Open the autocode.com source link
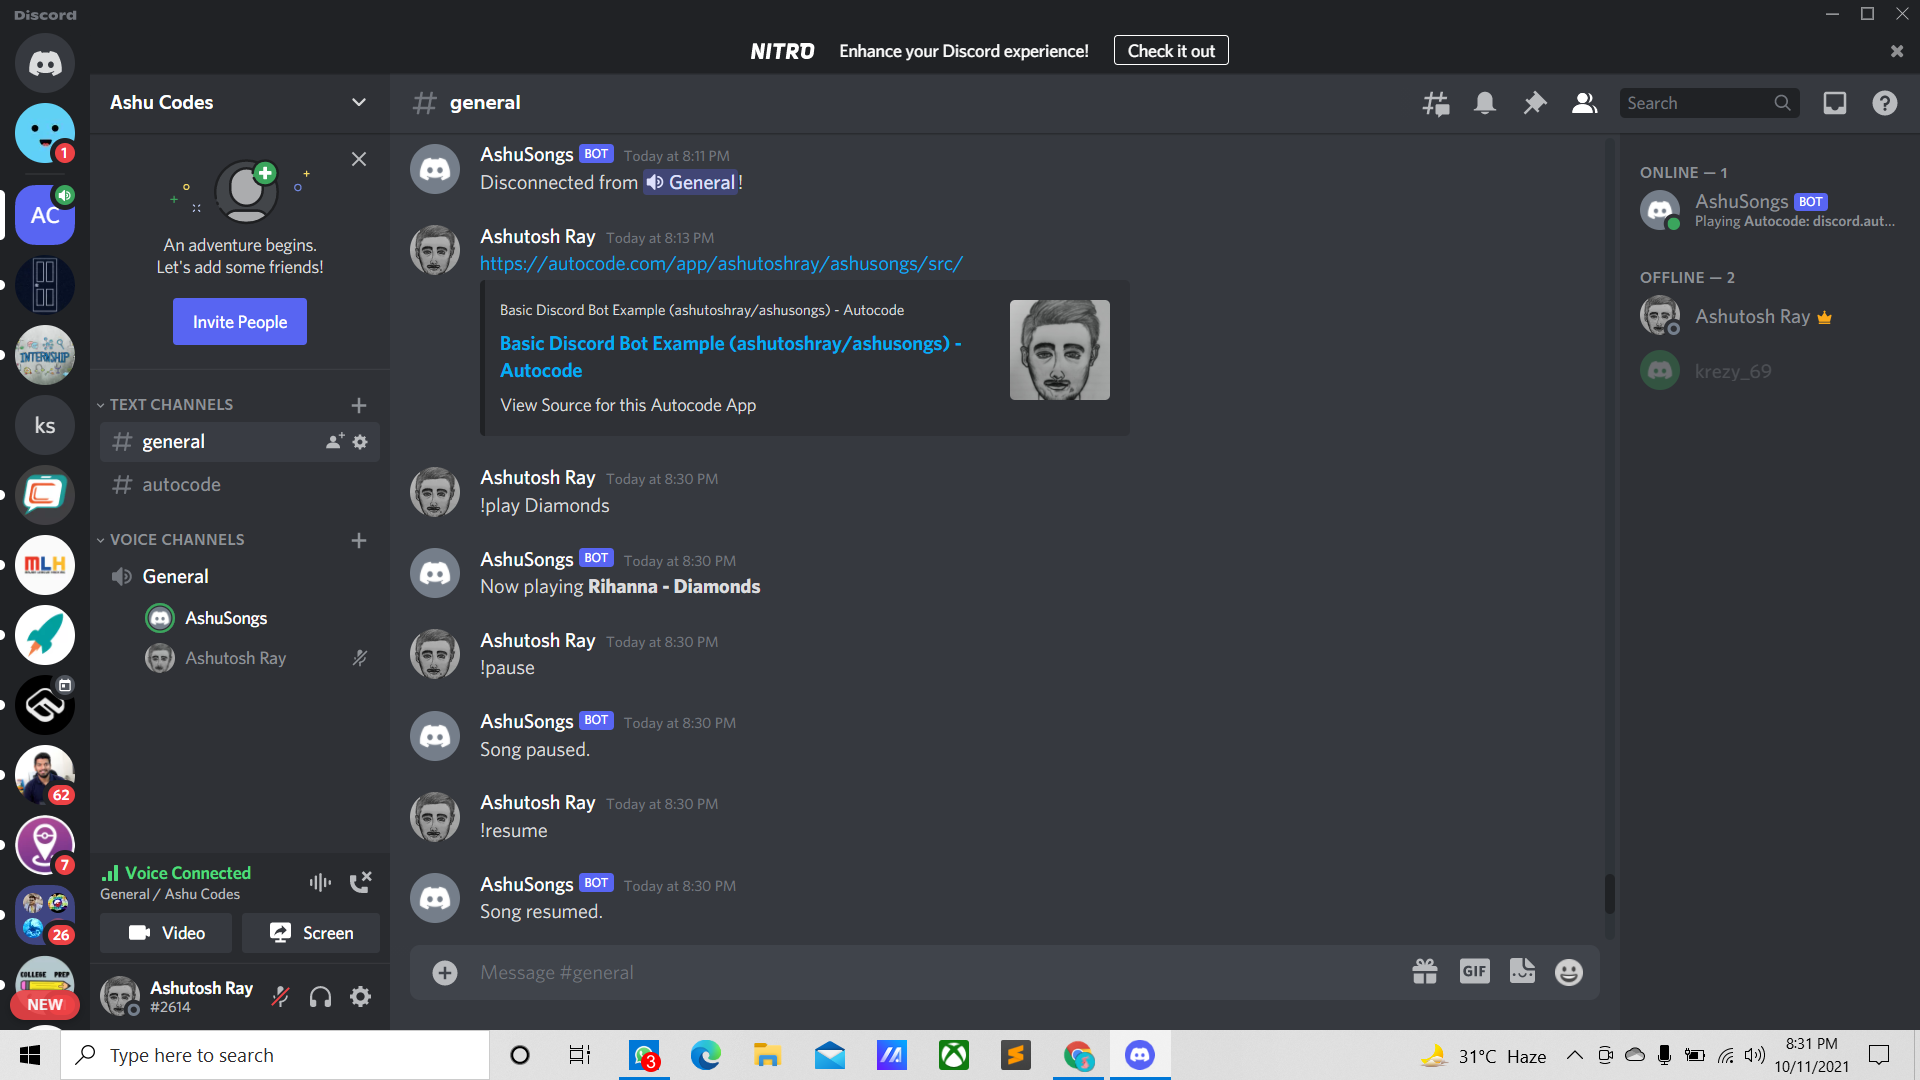1920x1080 pixels. (x=721, y=263)
